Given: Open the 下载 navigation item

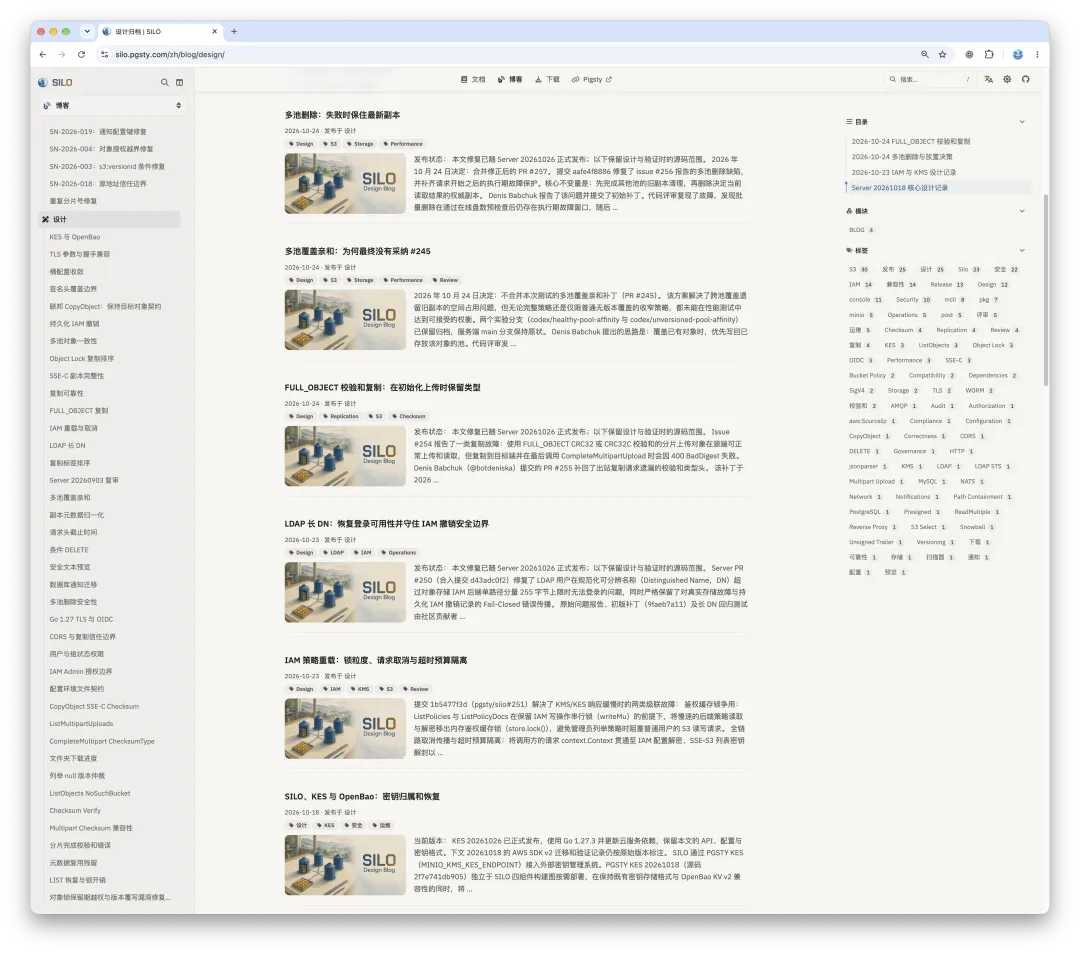Looking at the screenshot, I should click(x=548, y=79).
